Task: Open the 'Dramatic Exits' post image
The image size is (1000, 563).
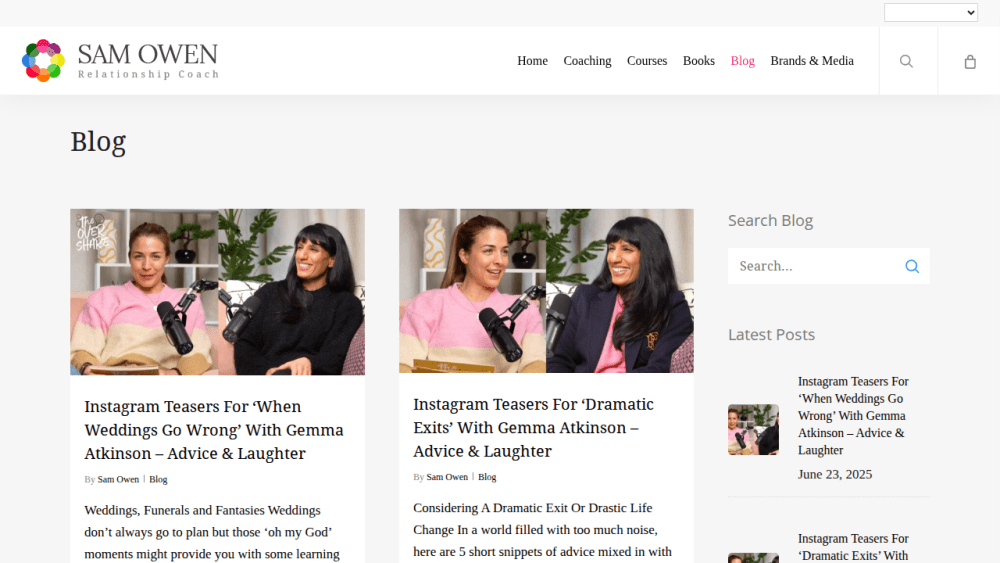Action: 547,291
